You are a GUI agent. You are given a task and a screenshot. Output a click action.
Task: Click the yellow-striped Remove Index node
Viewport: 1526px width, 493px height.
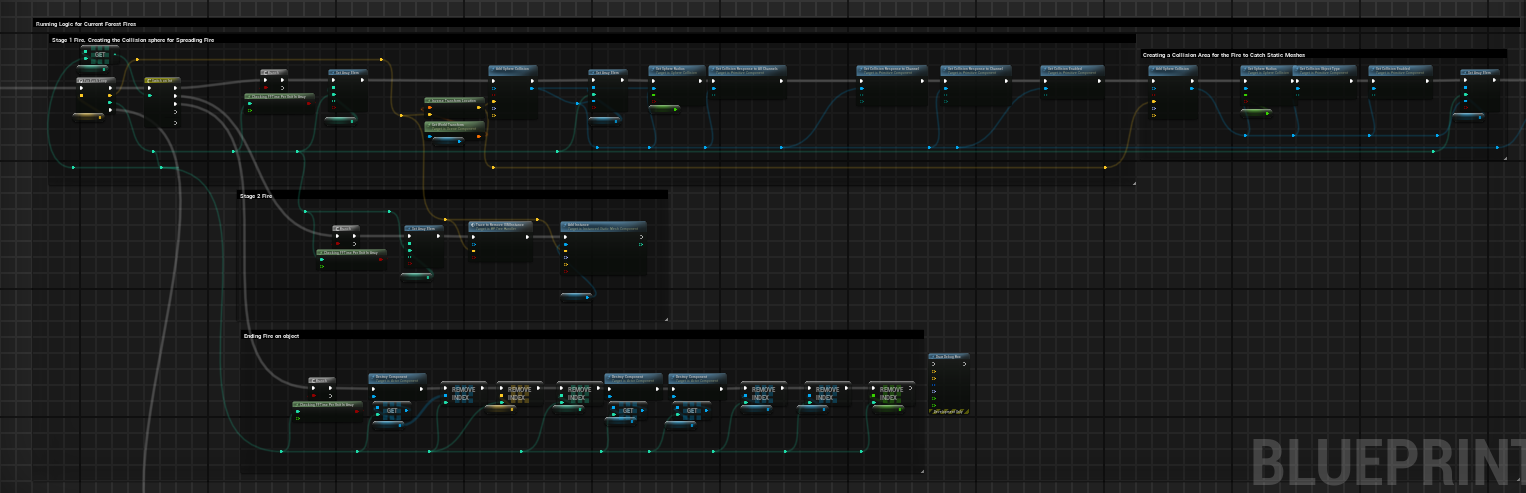516,393
